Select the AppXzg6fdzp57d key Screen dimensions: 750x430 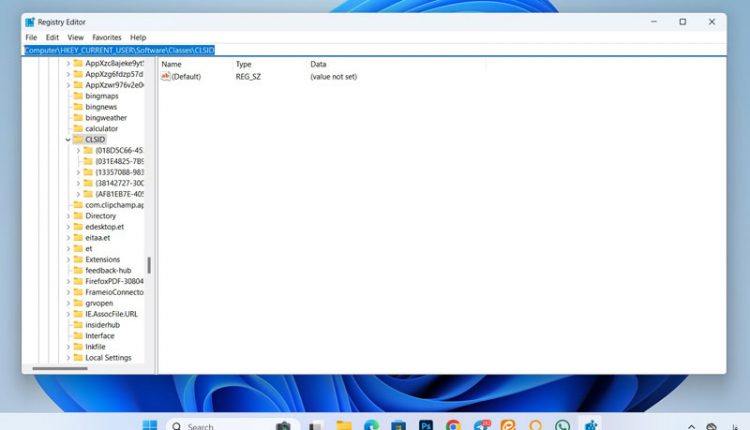[x=114, y=74]
